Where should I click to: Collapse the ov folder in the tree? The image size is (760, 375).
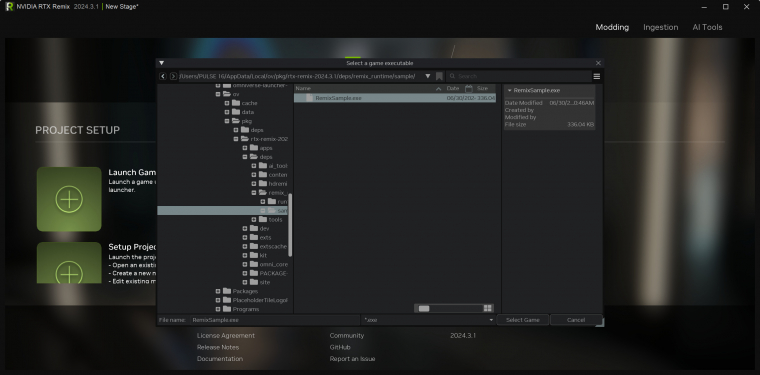(x=218, y=94)
